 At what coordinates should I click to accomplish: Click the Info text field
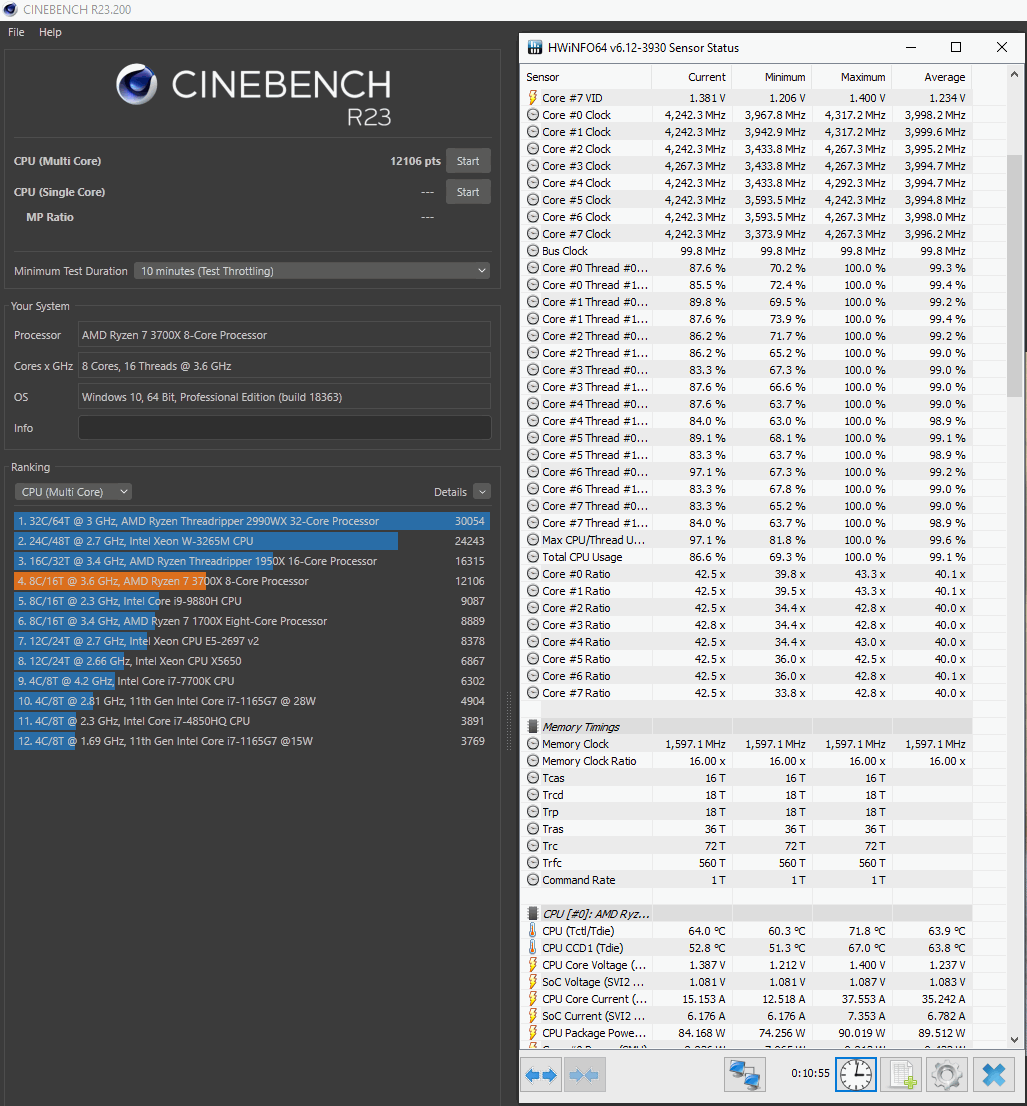pos(284,428)
